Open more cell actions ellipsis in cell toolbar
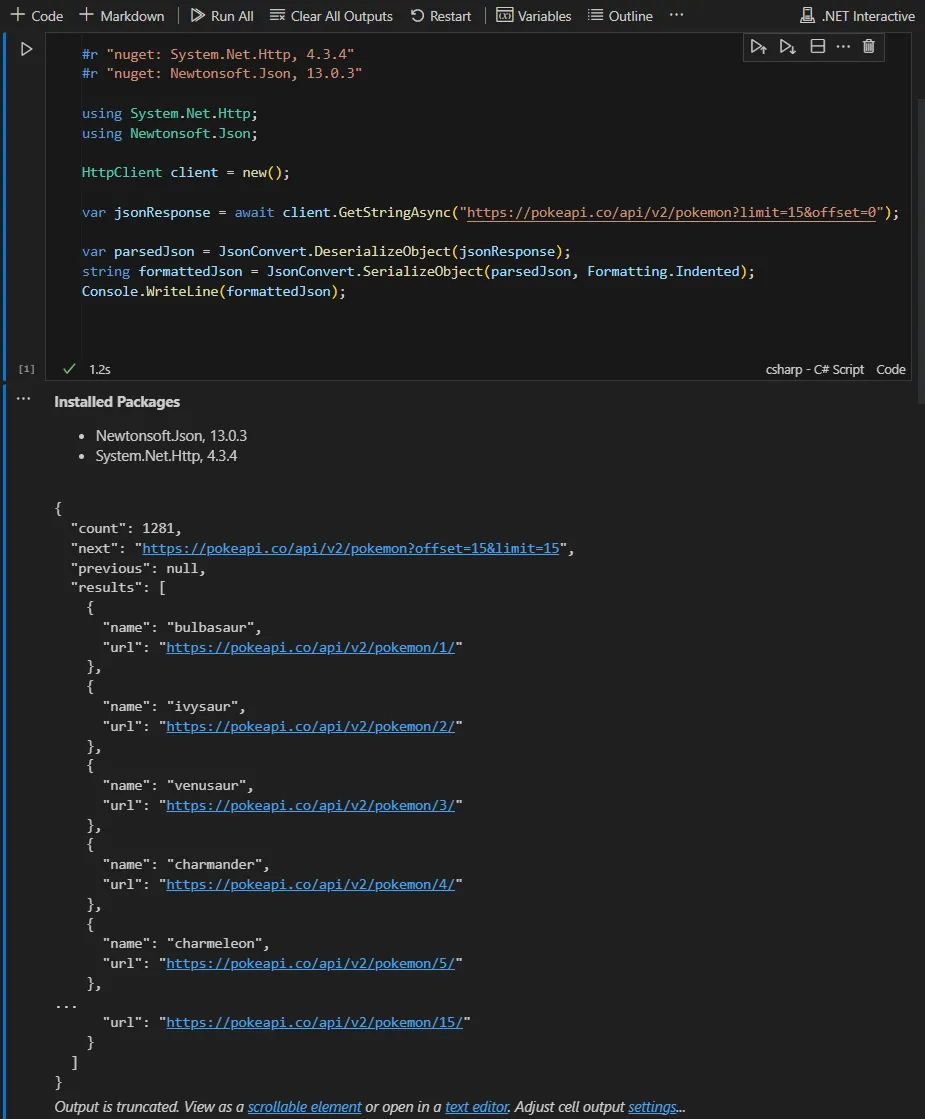Viewport: 925px width, 1119px height. coord(843,46)
